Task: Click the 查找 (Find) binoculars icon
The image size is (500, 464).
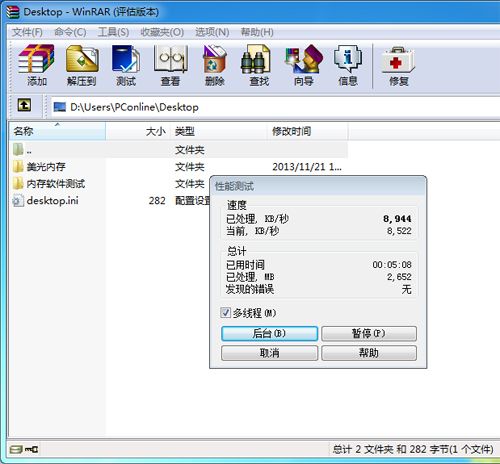Action: (256, 59)
